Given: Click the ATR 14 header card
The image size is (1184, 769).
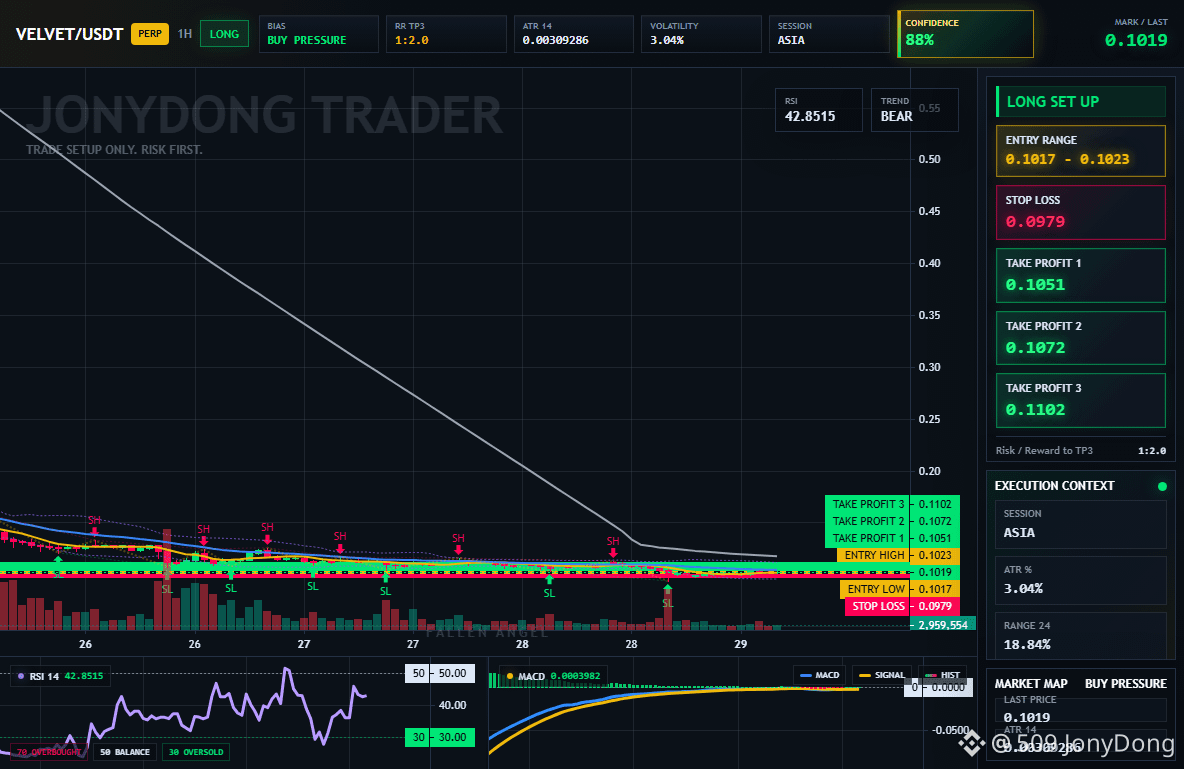Looking at the screenshot, I should pos(574,34).
